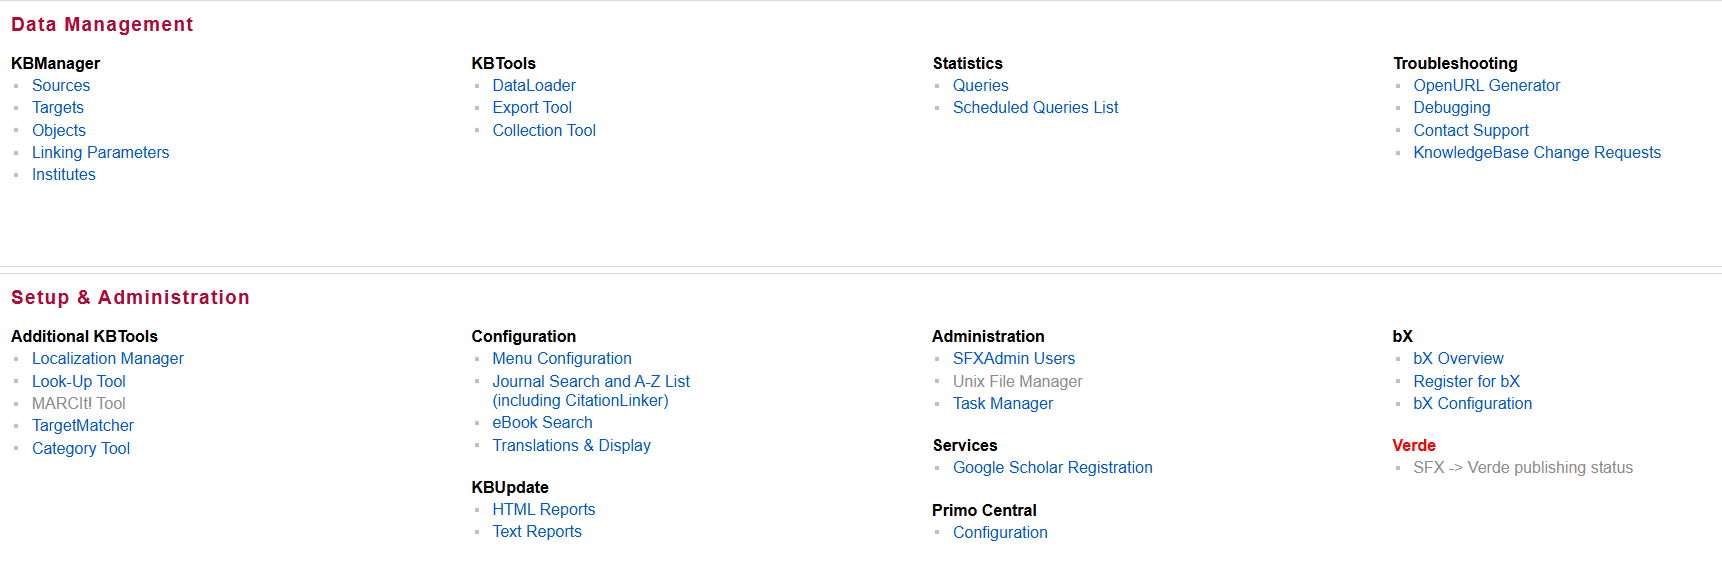
Task: Open the Localization Manager
Action: 108,359
